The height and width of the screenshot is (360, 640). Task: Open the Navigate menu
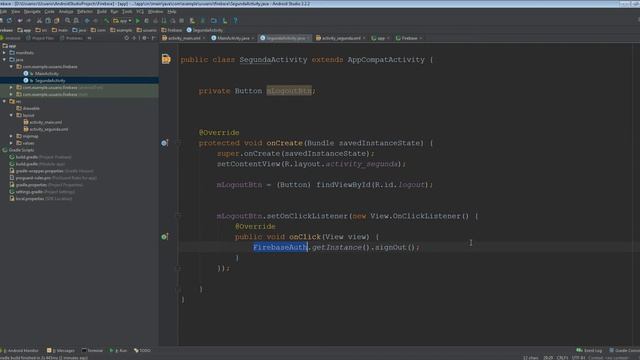(x=32, y=11)
